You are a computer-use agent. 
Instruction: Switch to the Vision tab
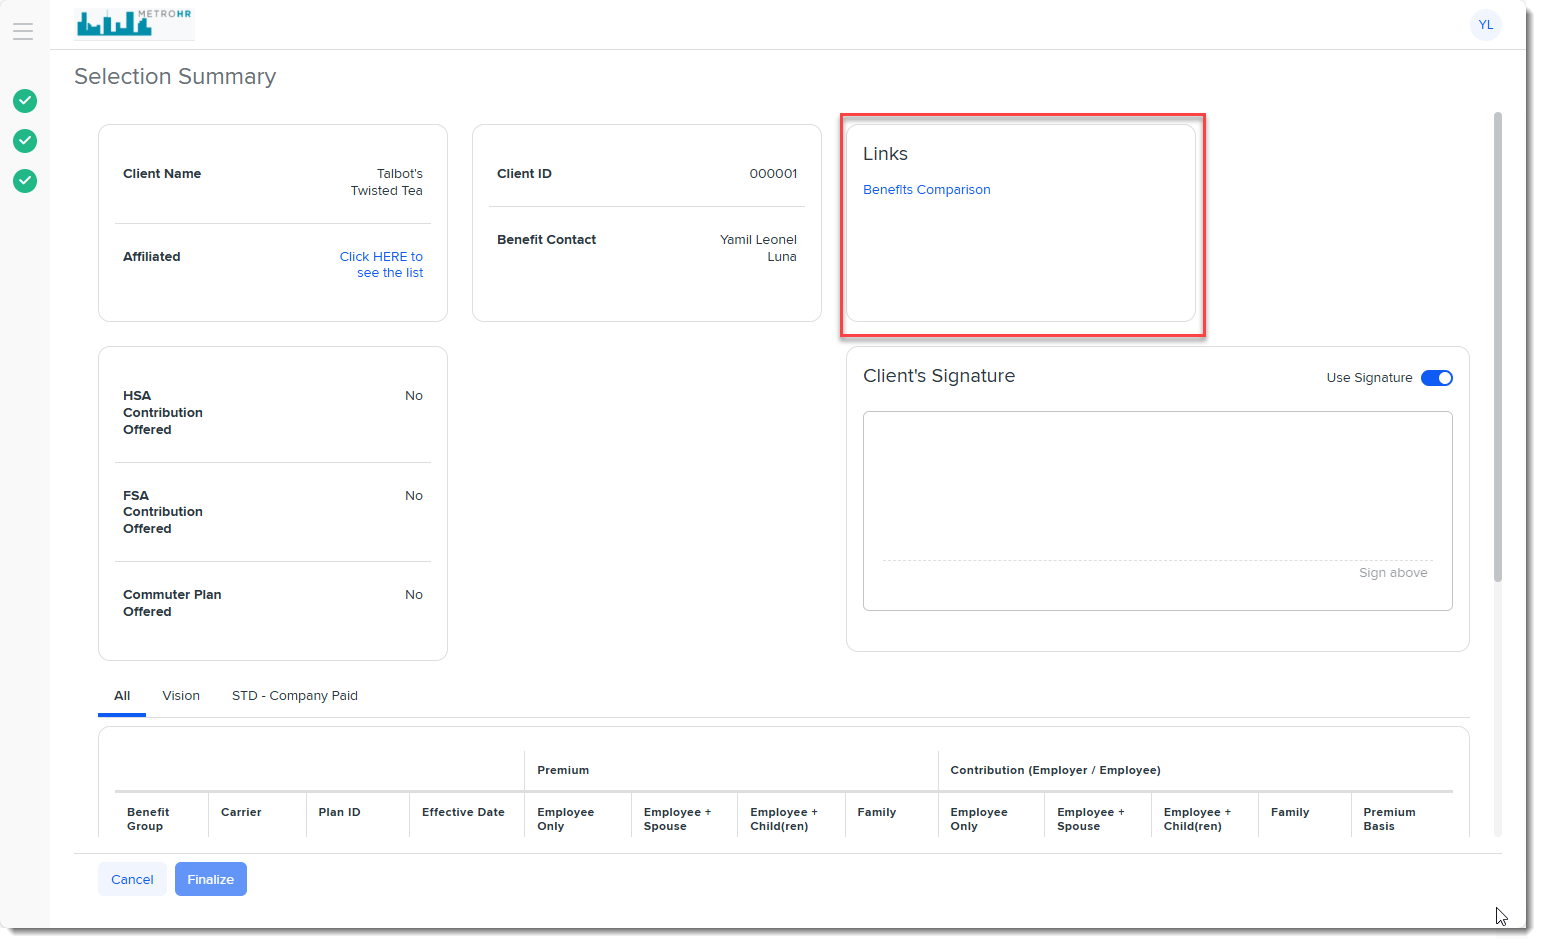pos(181,696)
